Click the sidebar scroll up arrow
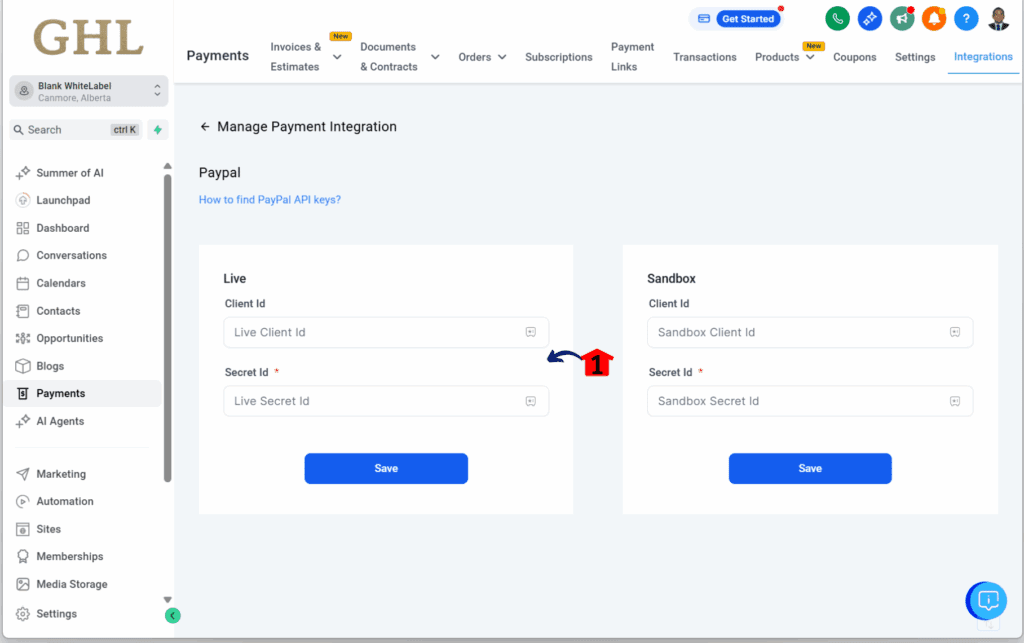This screenshot has height=643, width=1024. [167, 166]
